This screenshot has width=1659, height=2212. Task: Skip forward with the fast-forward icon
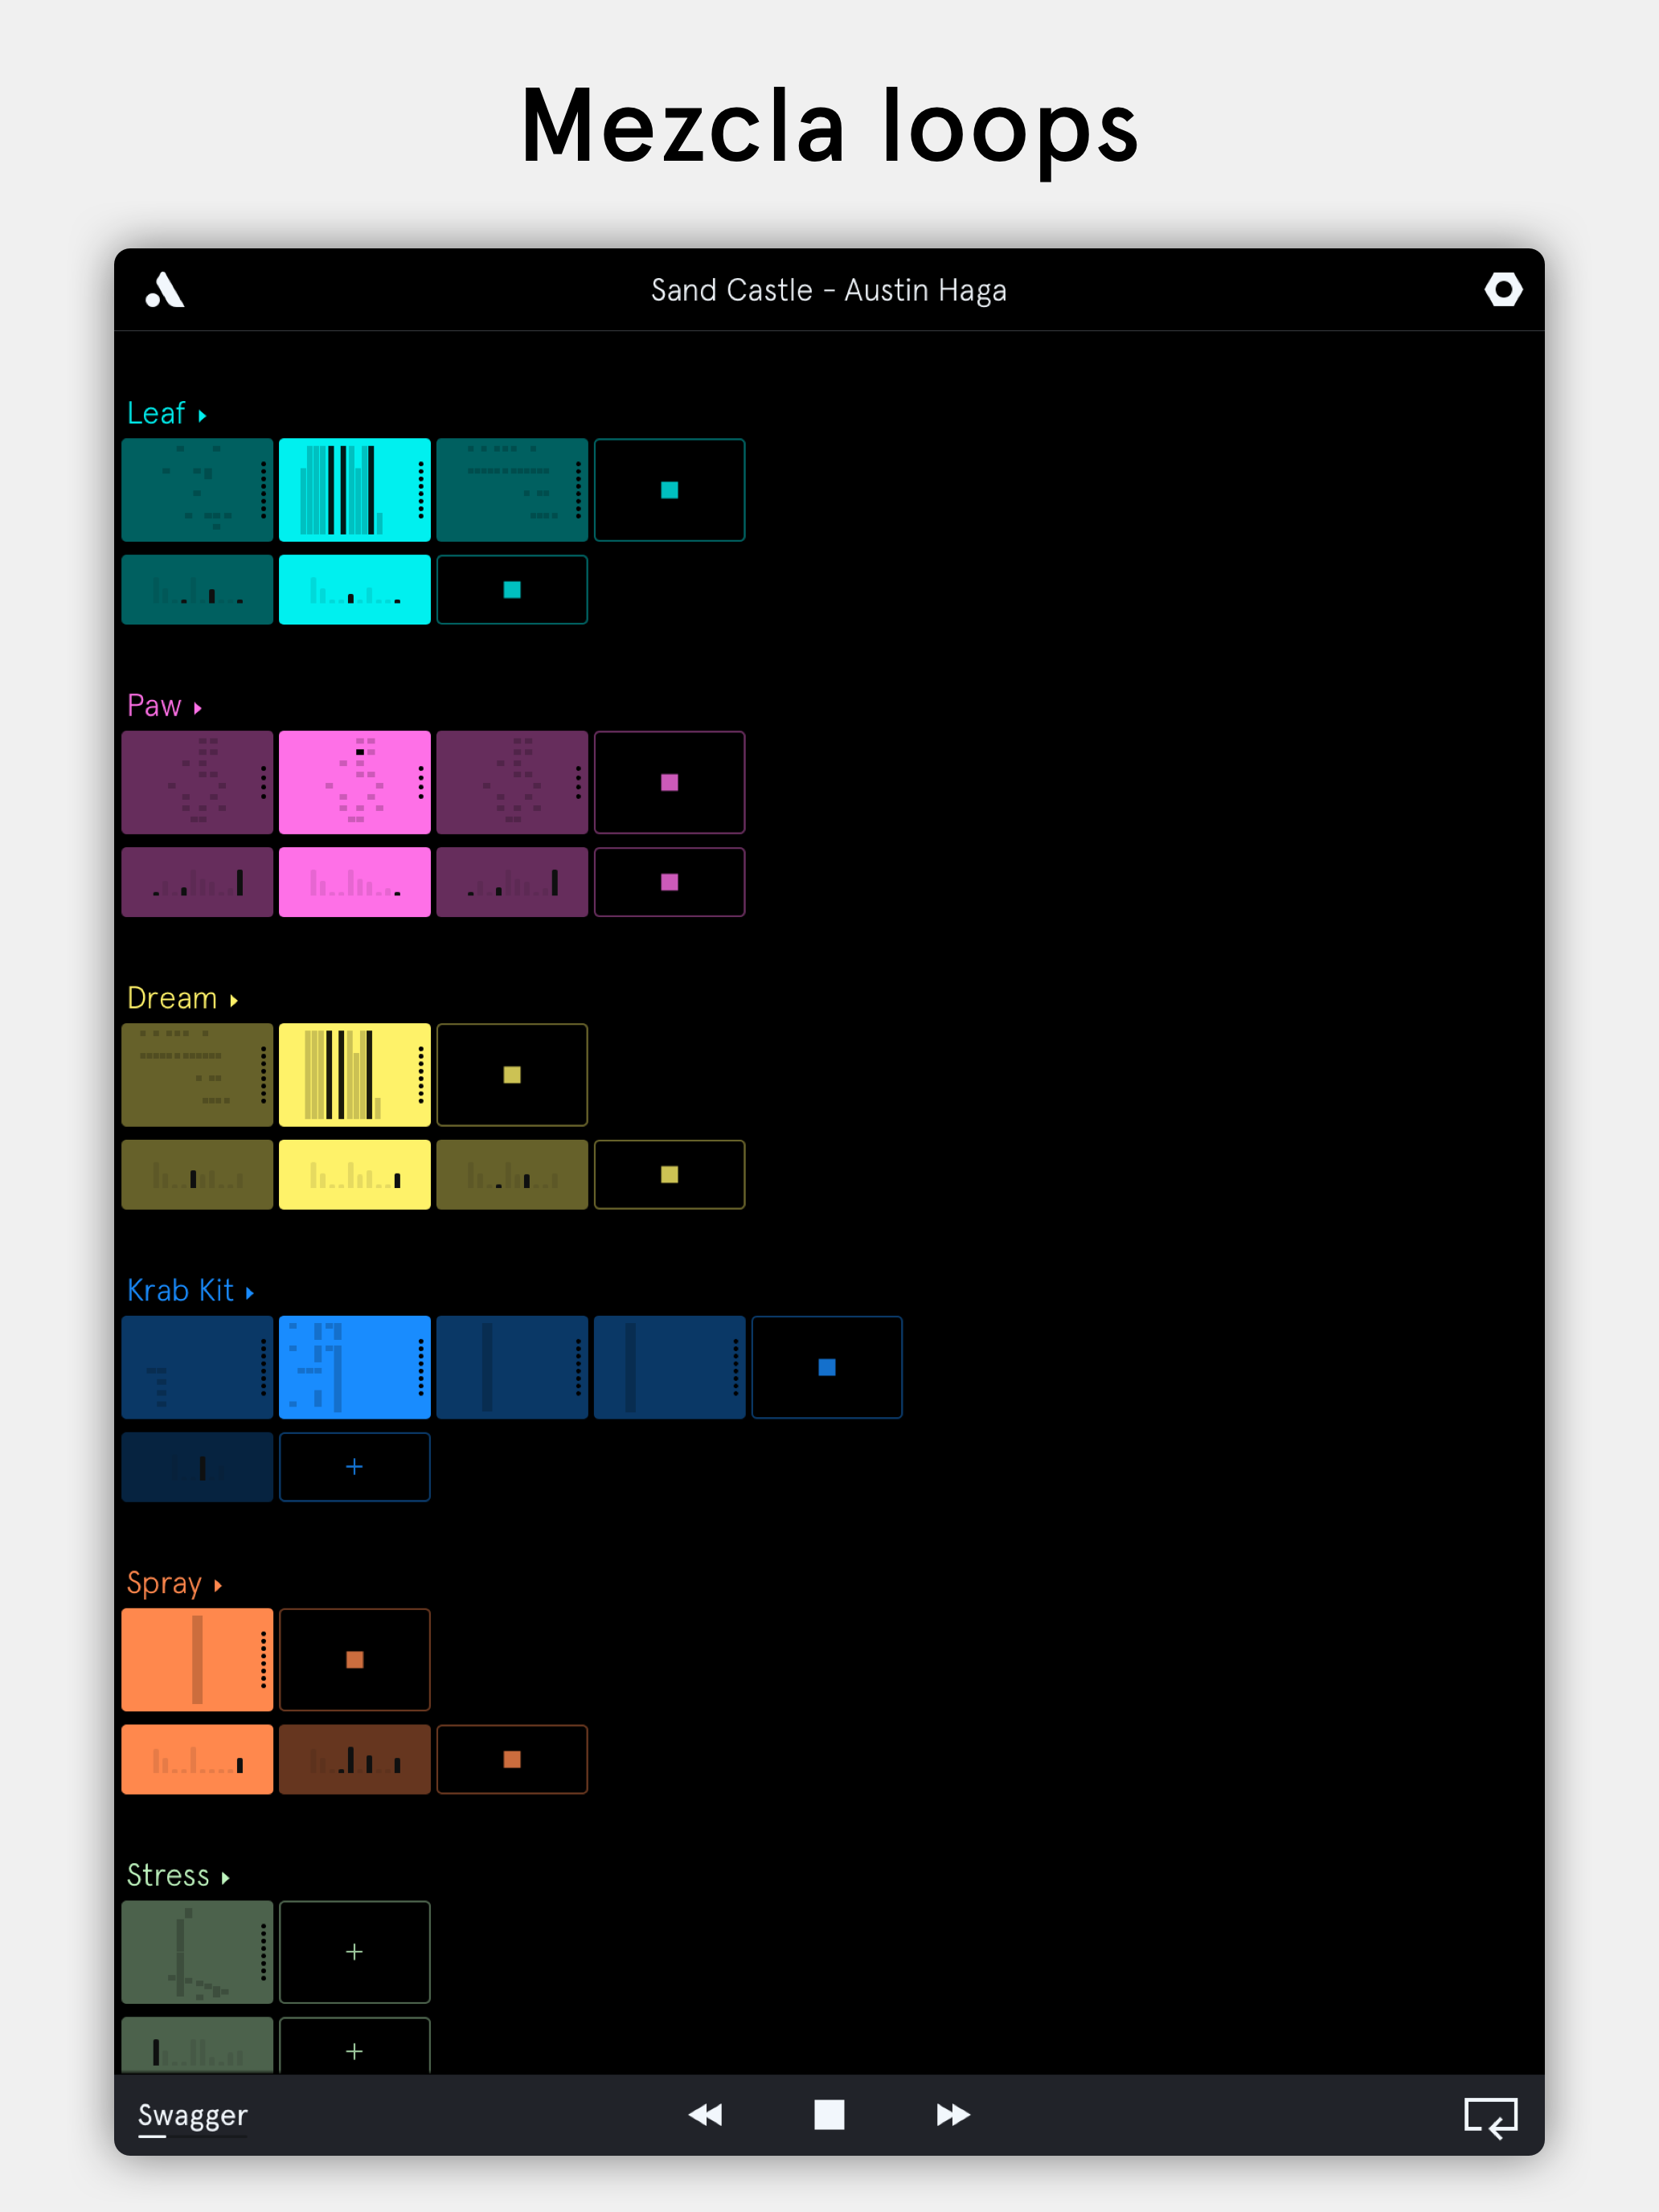tap(954, 2115)
